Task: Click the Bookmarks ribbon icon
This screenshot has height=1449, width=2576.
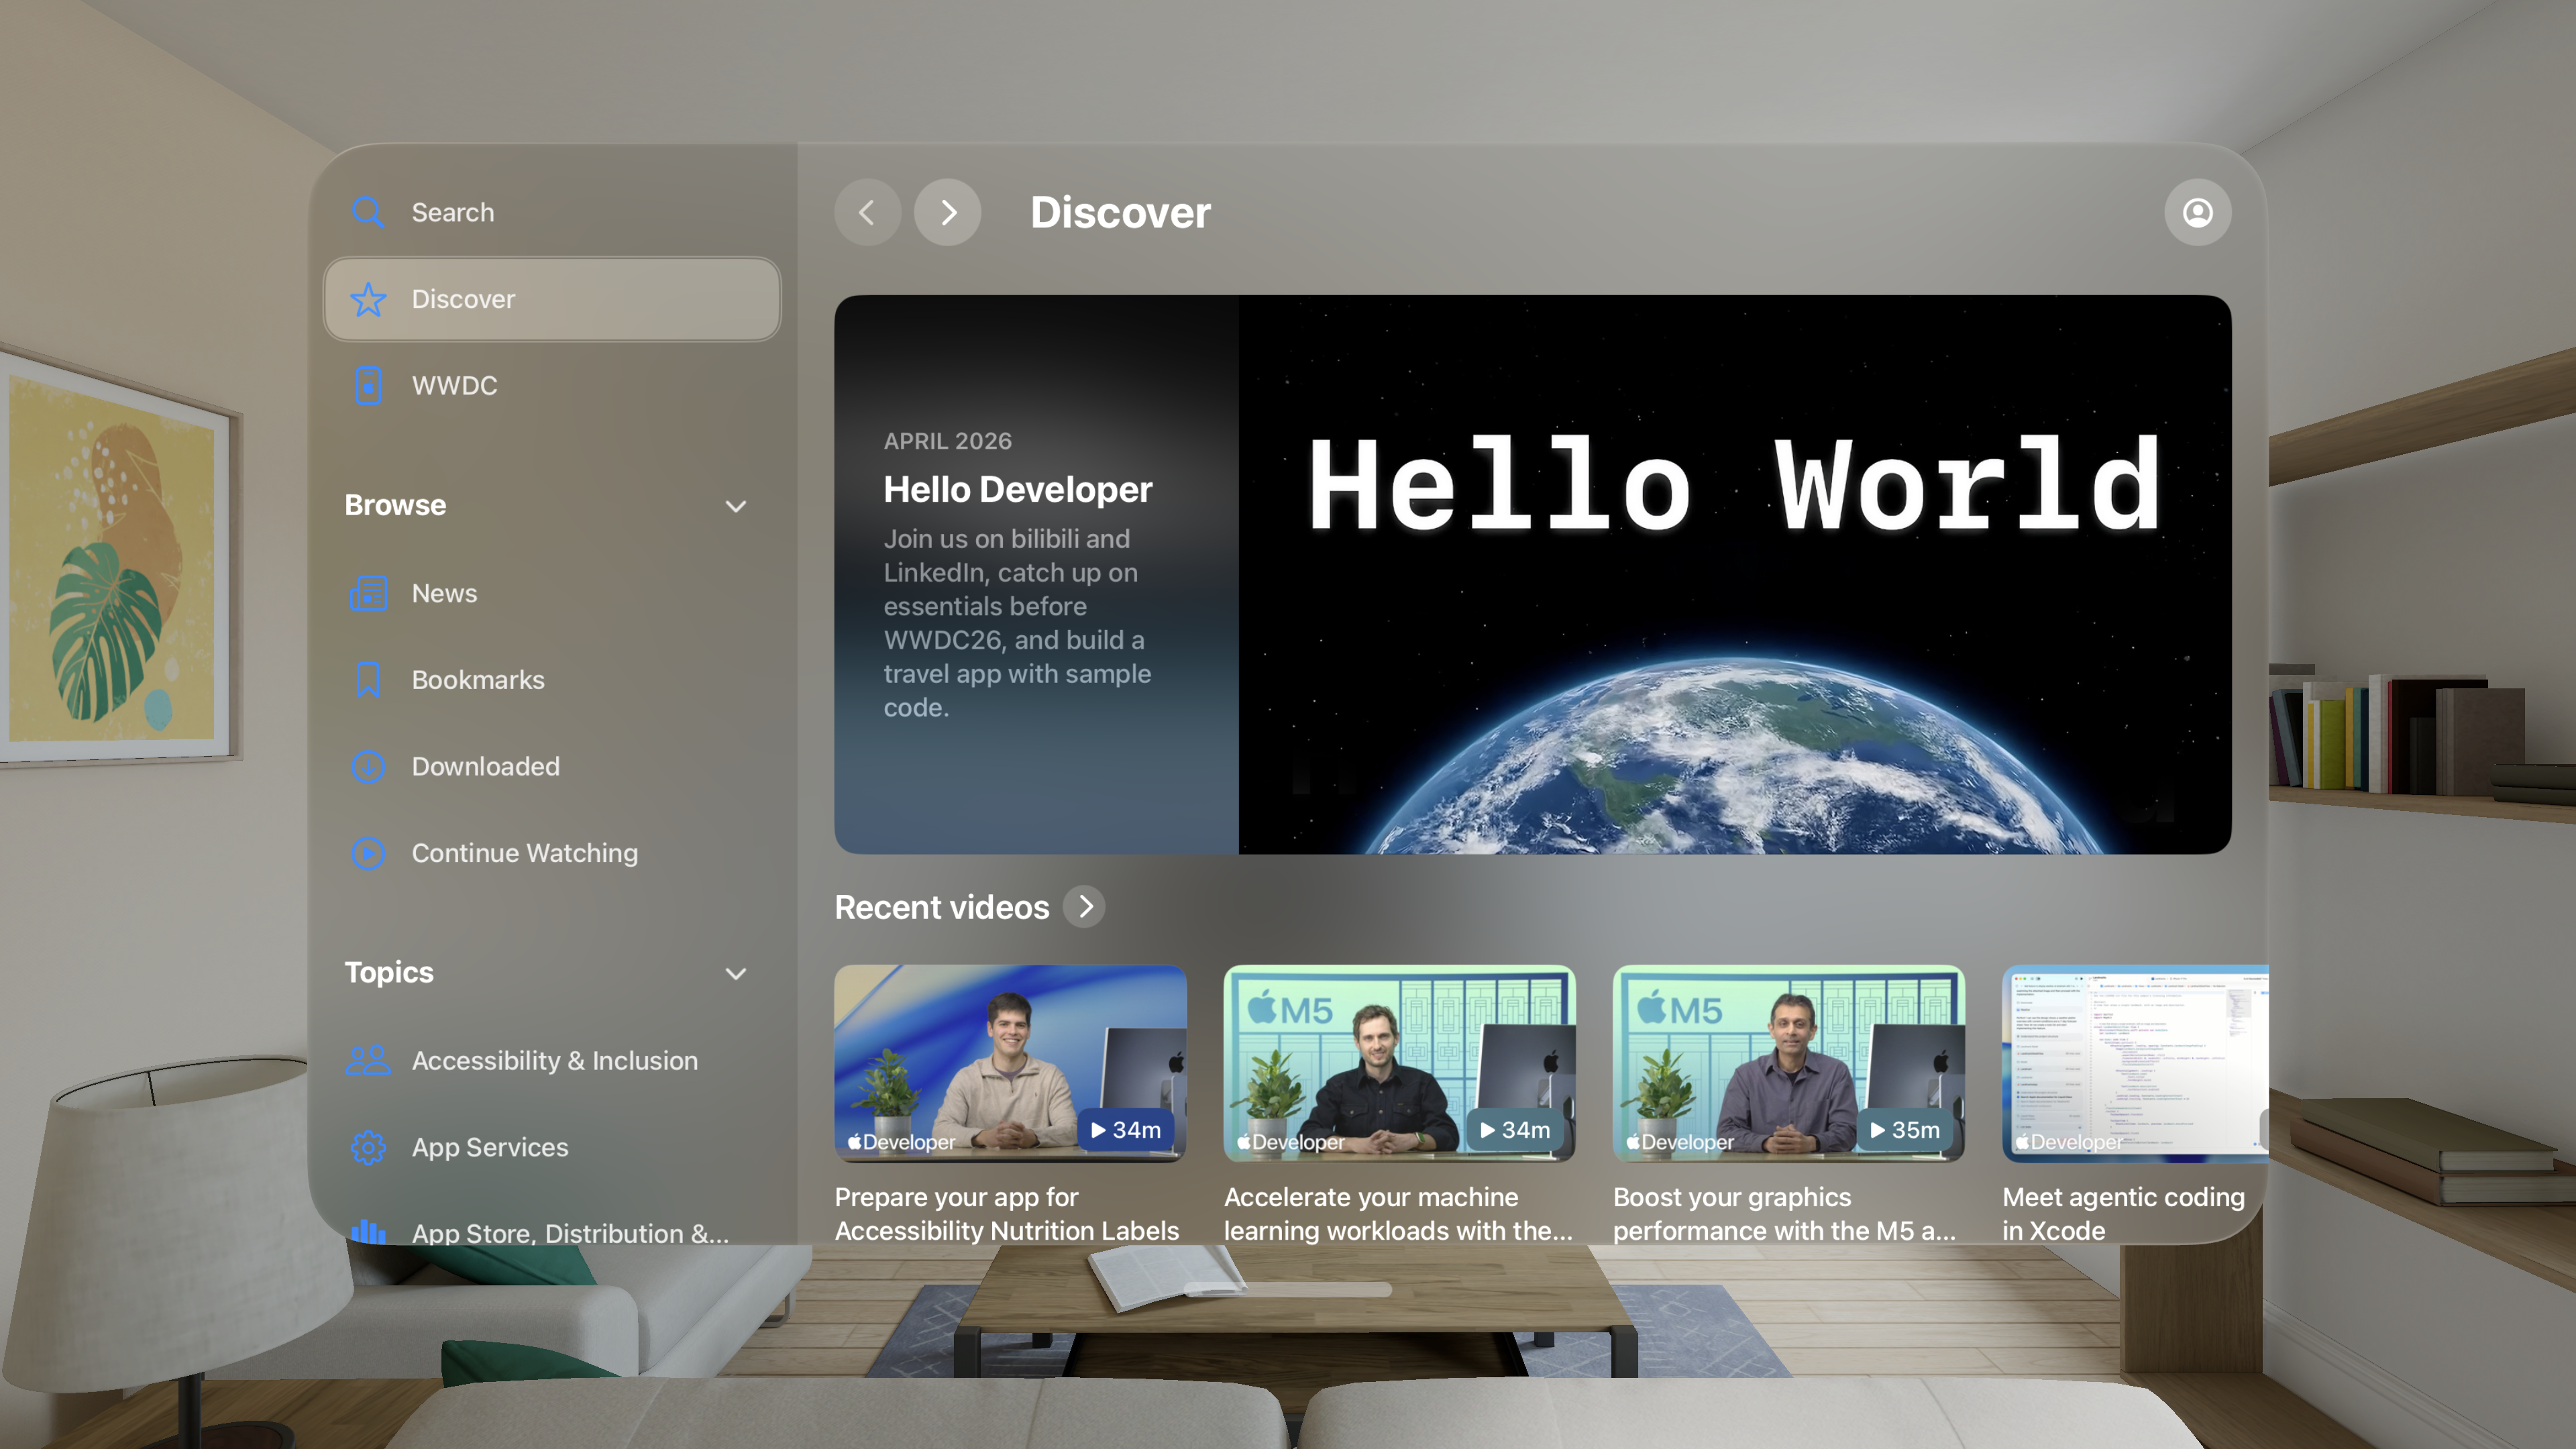Action: point(368,680)
